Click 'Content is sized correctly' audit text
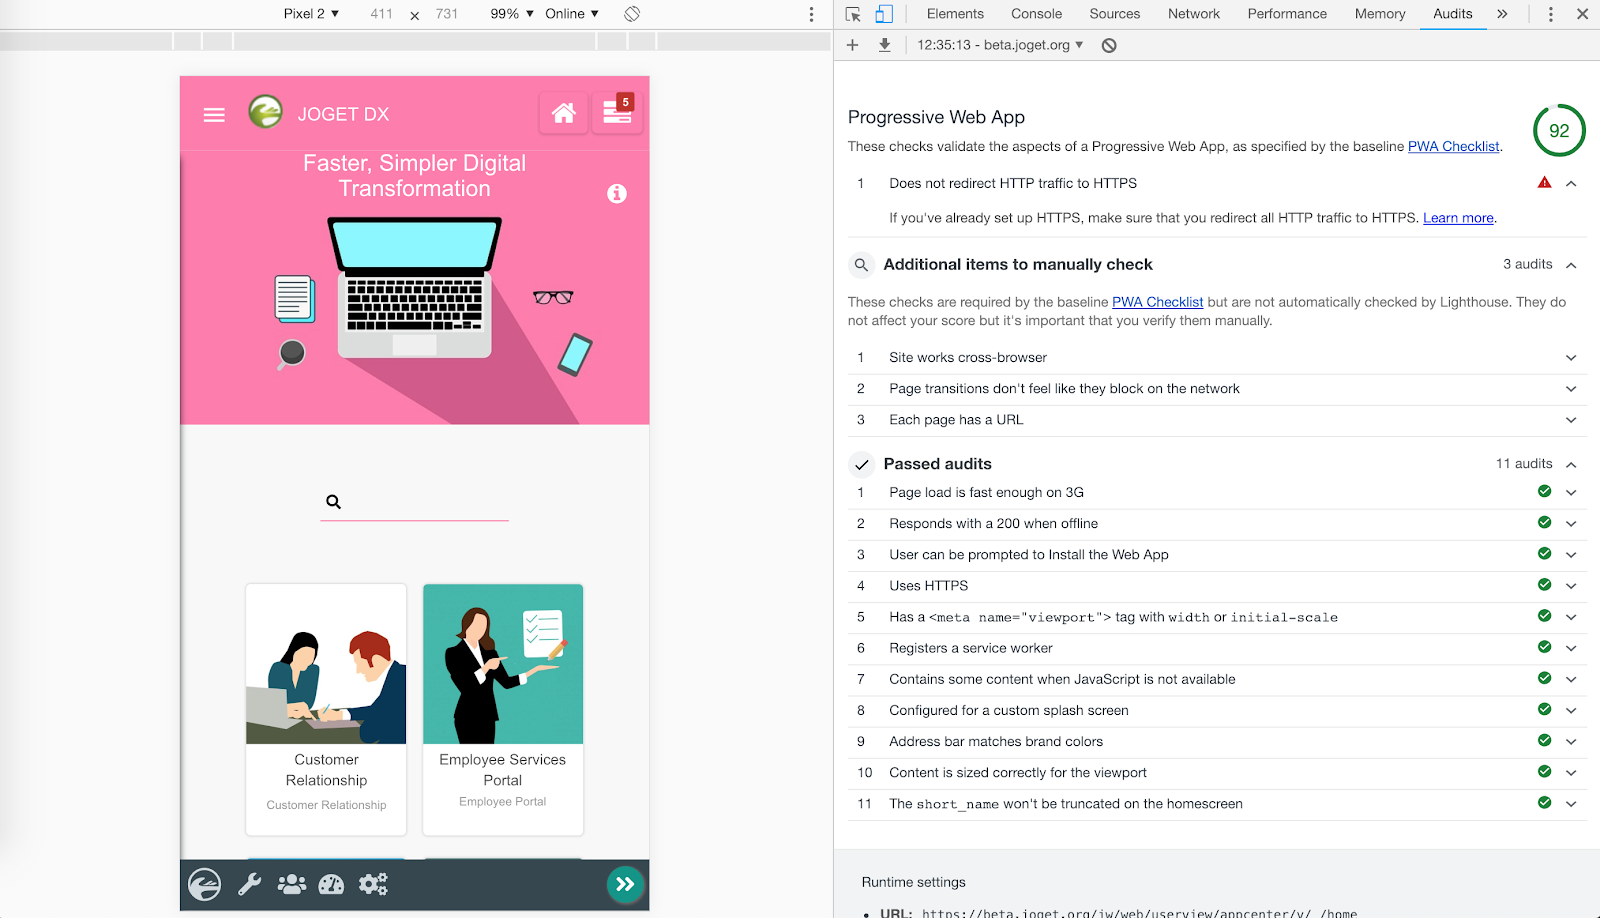Screen dimensions: 1600x918 (x=1018, y=773)
